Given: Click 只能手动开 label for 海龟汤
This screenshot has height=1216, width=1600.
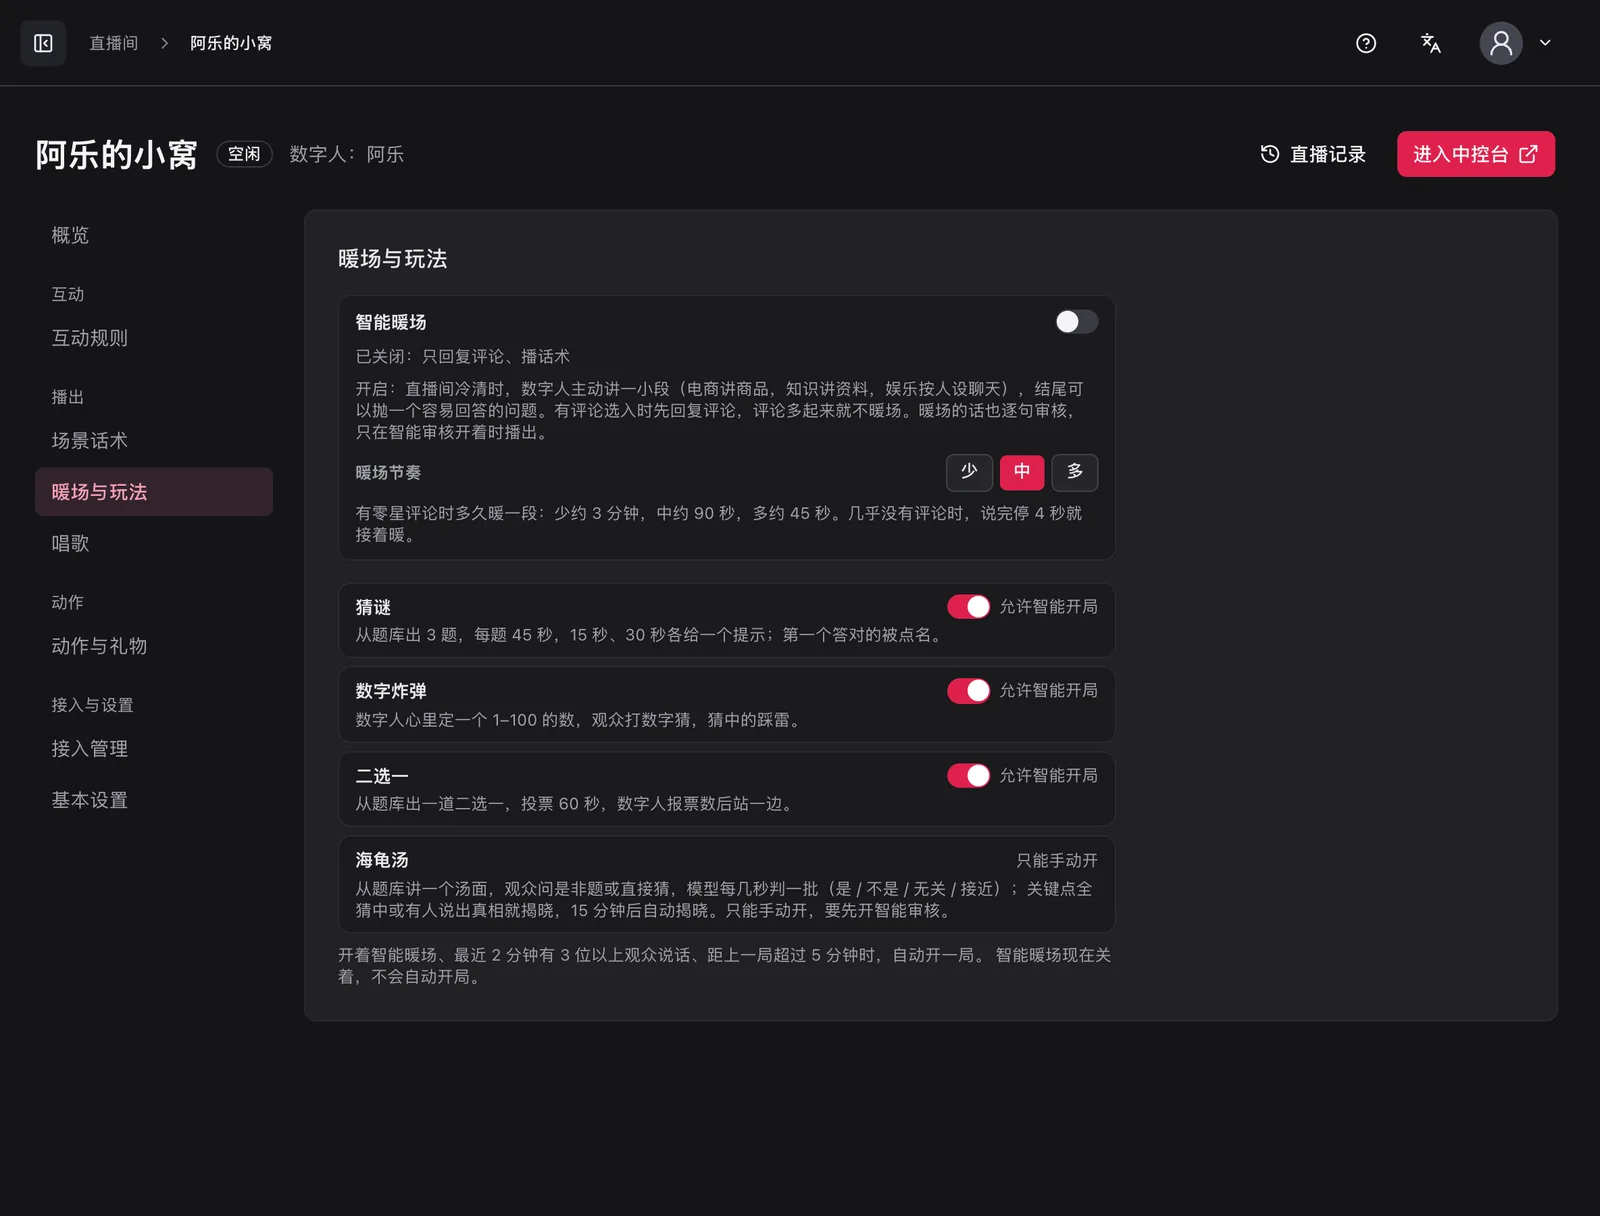Looking at the screenshot, I should point(1057,860).
